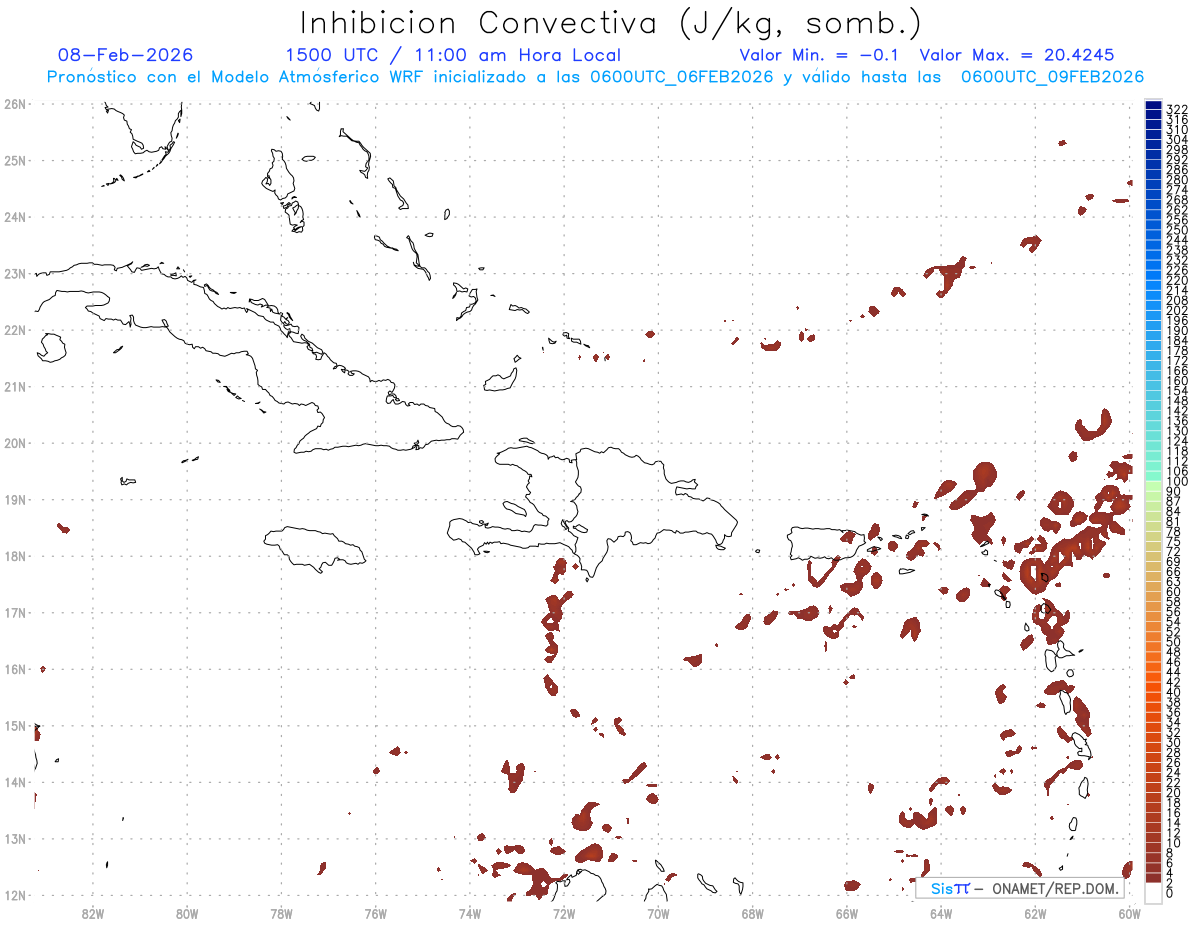Click the "76W" longitude label
Screen dimensions: 1200x927
(x=375, y=913)
